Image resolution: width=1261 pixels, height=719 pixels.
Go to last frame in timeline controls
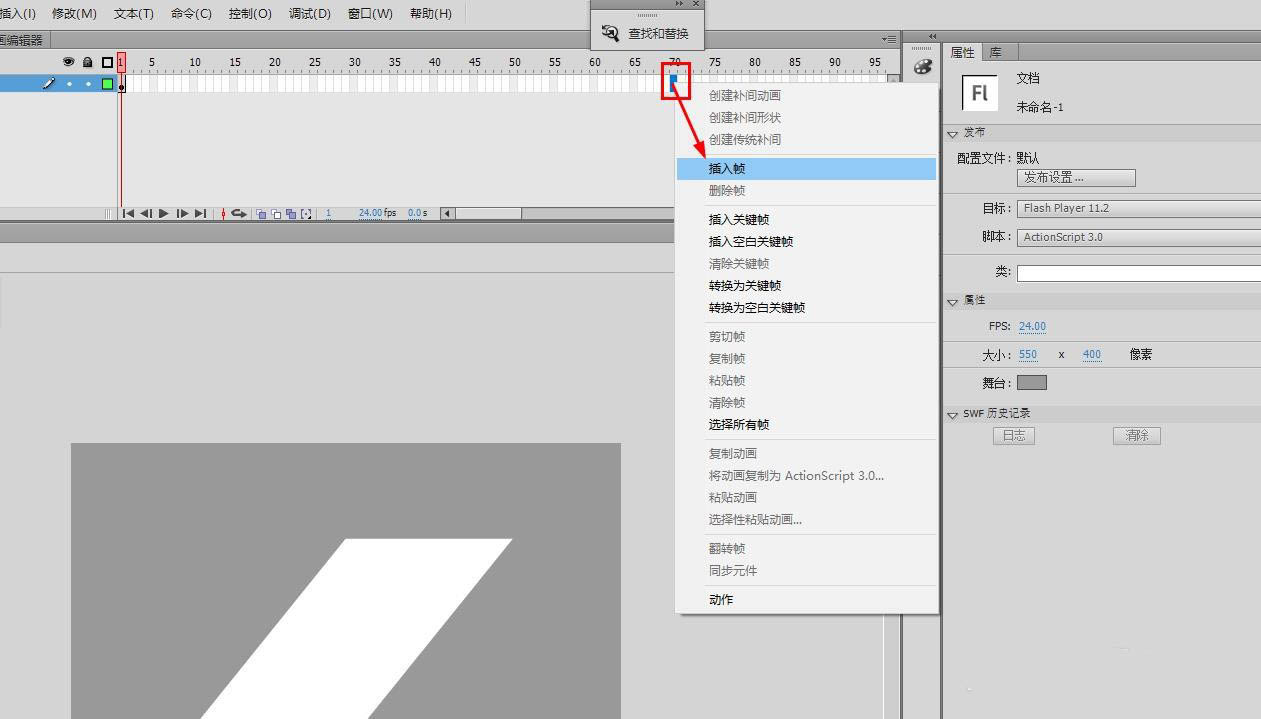(200, 213)
